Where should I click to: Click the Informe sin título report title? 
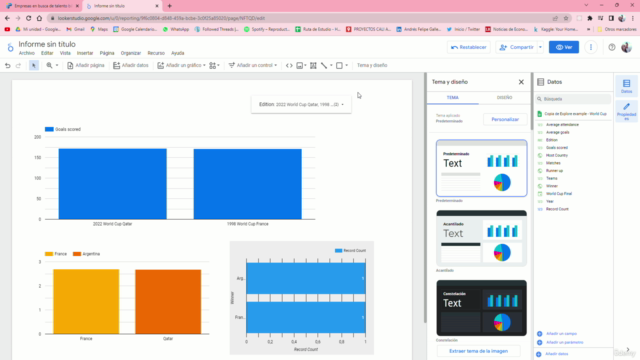point(47,44)
